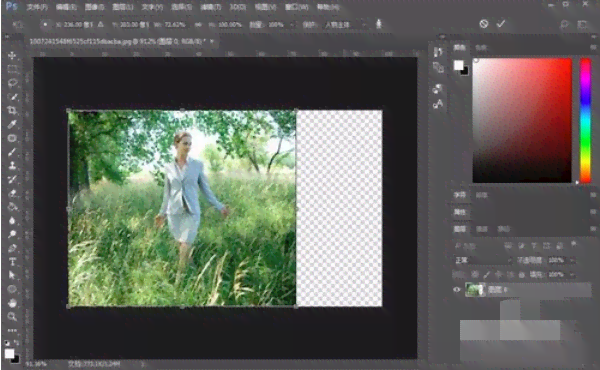Select the Crop tool
The image size is (600, 370).
12,111
